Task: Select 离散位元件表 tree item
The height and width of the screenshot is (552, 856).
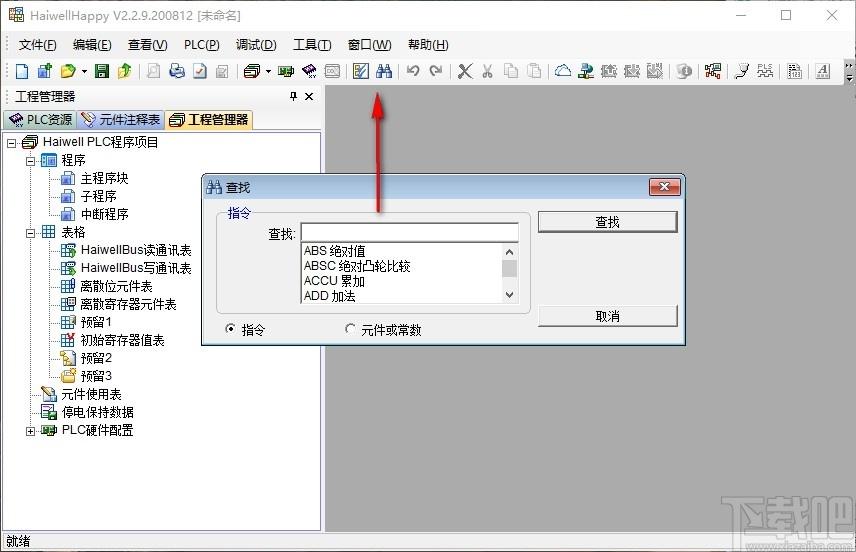Action: pyautogui.click(x=116, y=287)
